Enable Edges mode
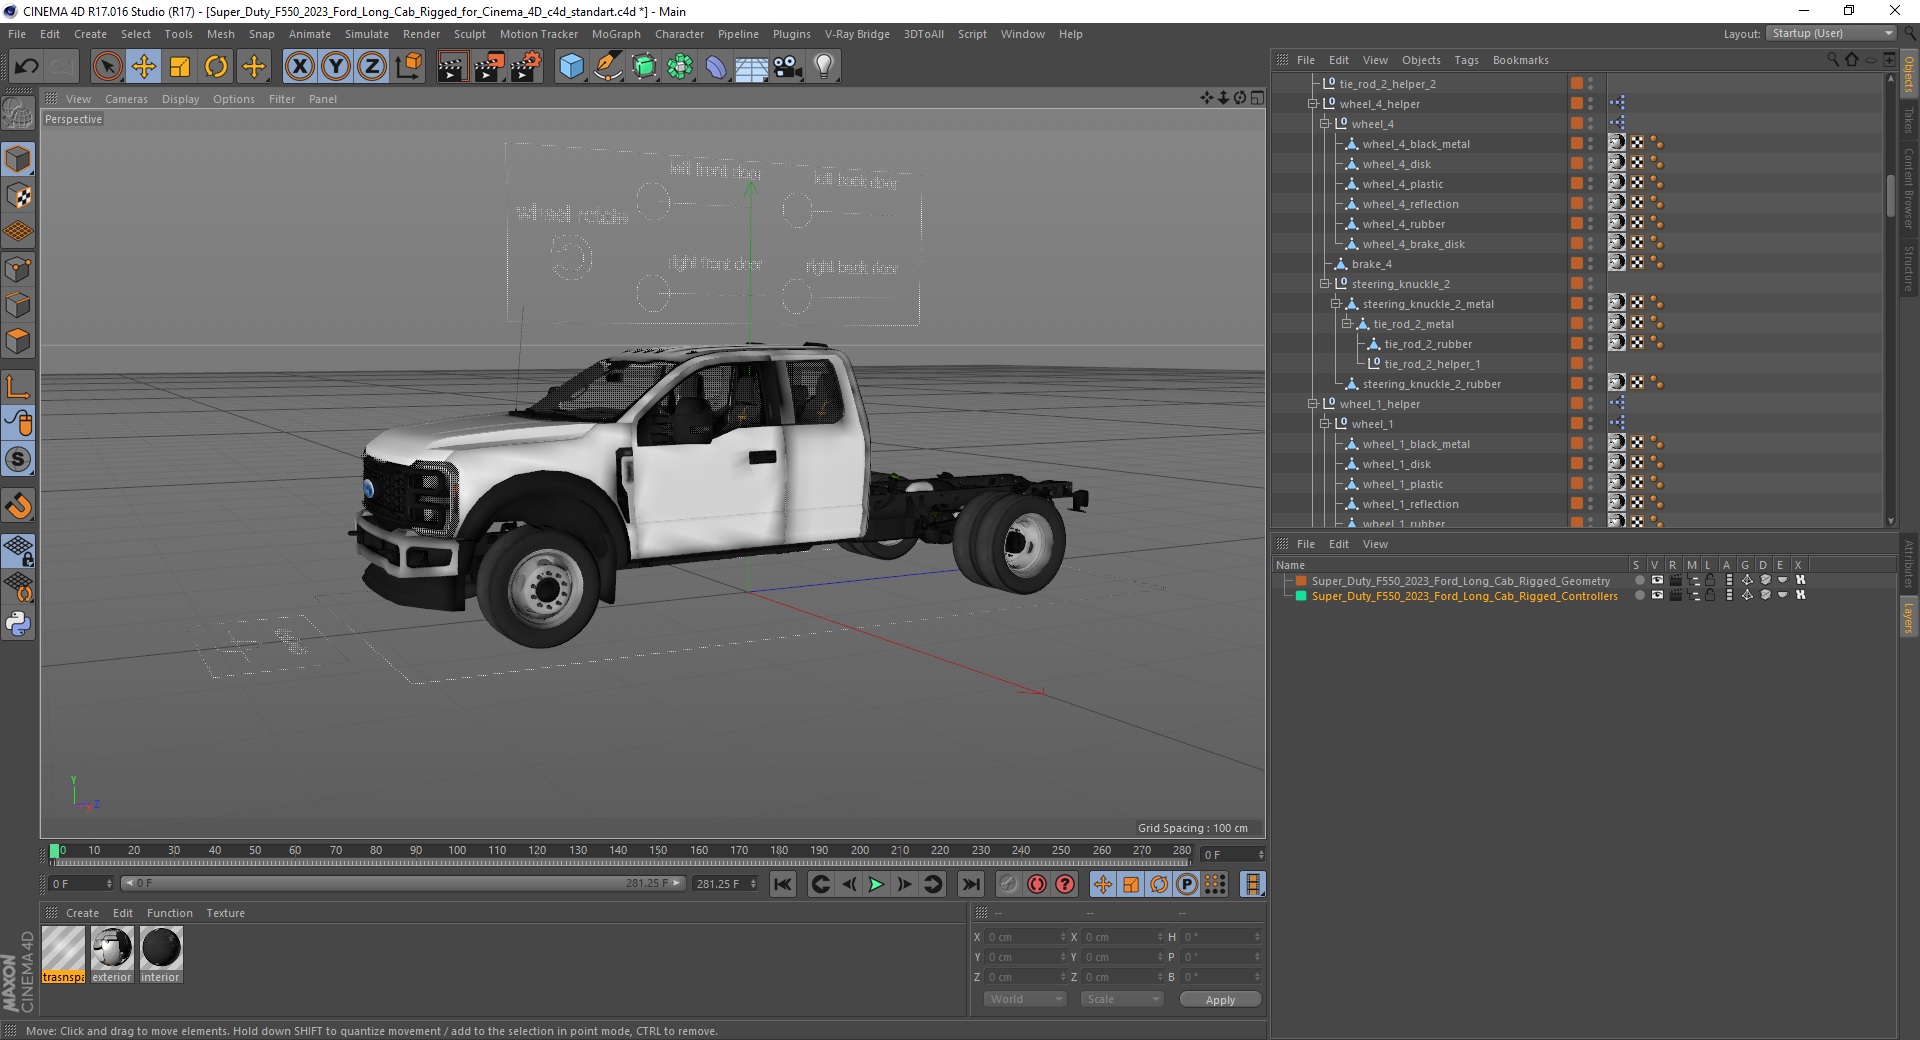Screen dimensions: 1920x1040 (18, 304)
